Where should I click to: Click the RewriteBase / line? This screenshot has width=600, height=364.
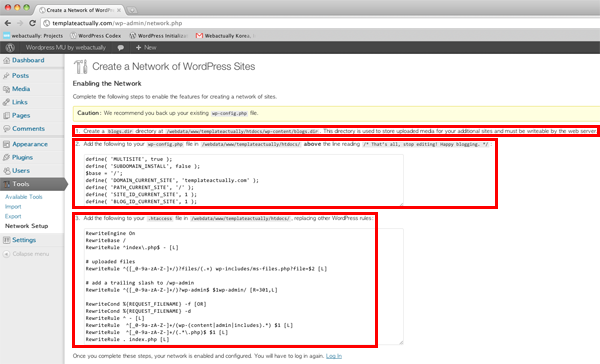[106, 240]
